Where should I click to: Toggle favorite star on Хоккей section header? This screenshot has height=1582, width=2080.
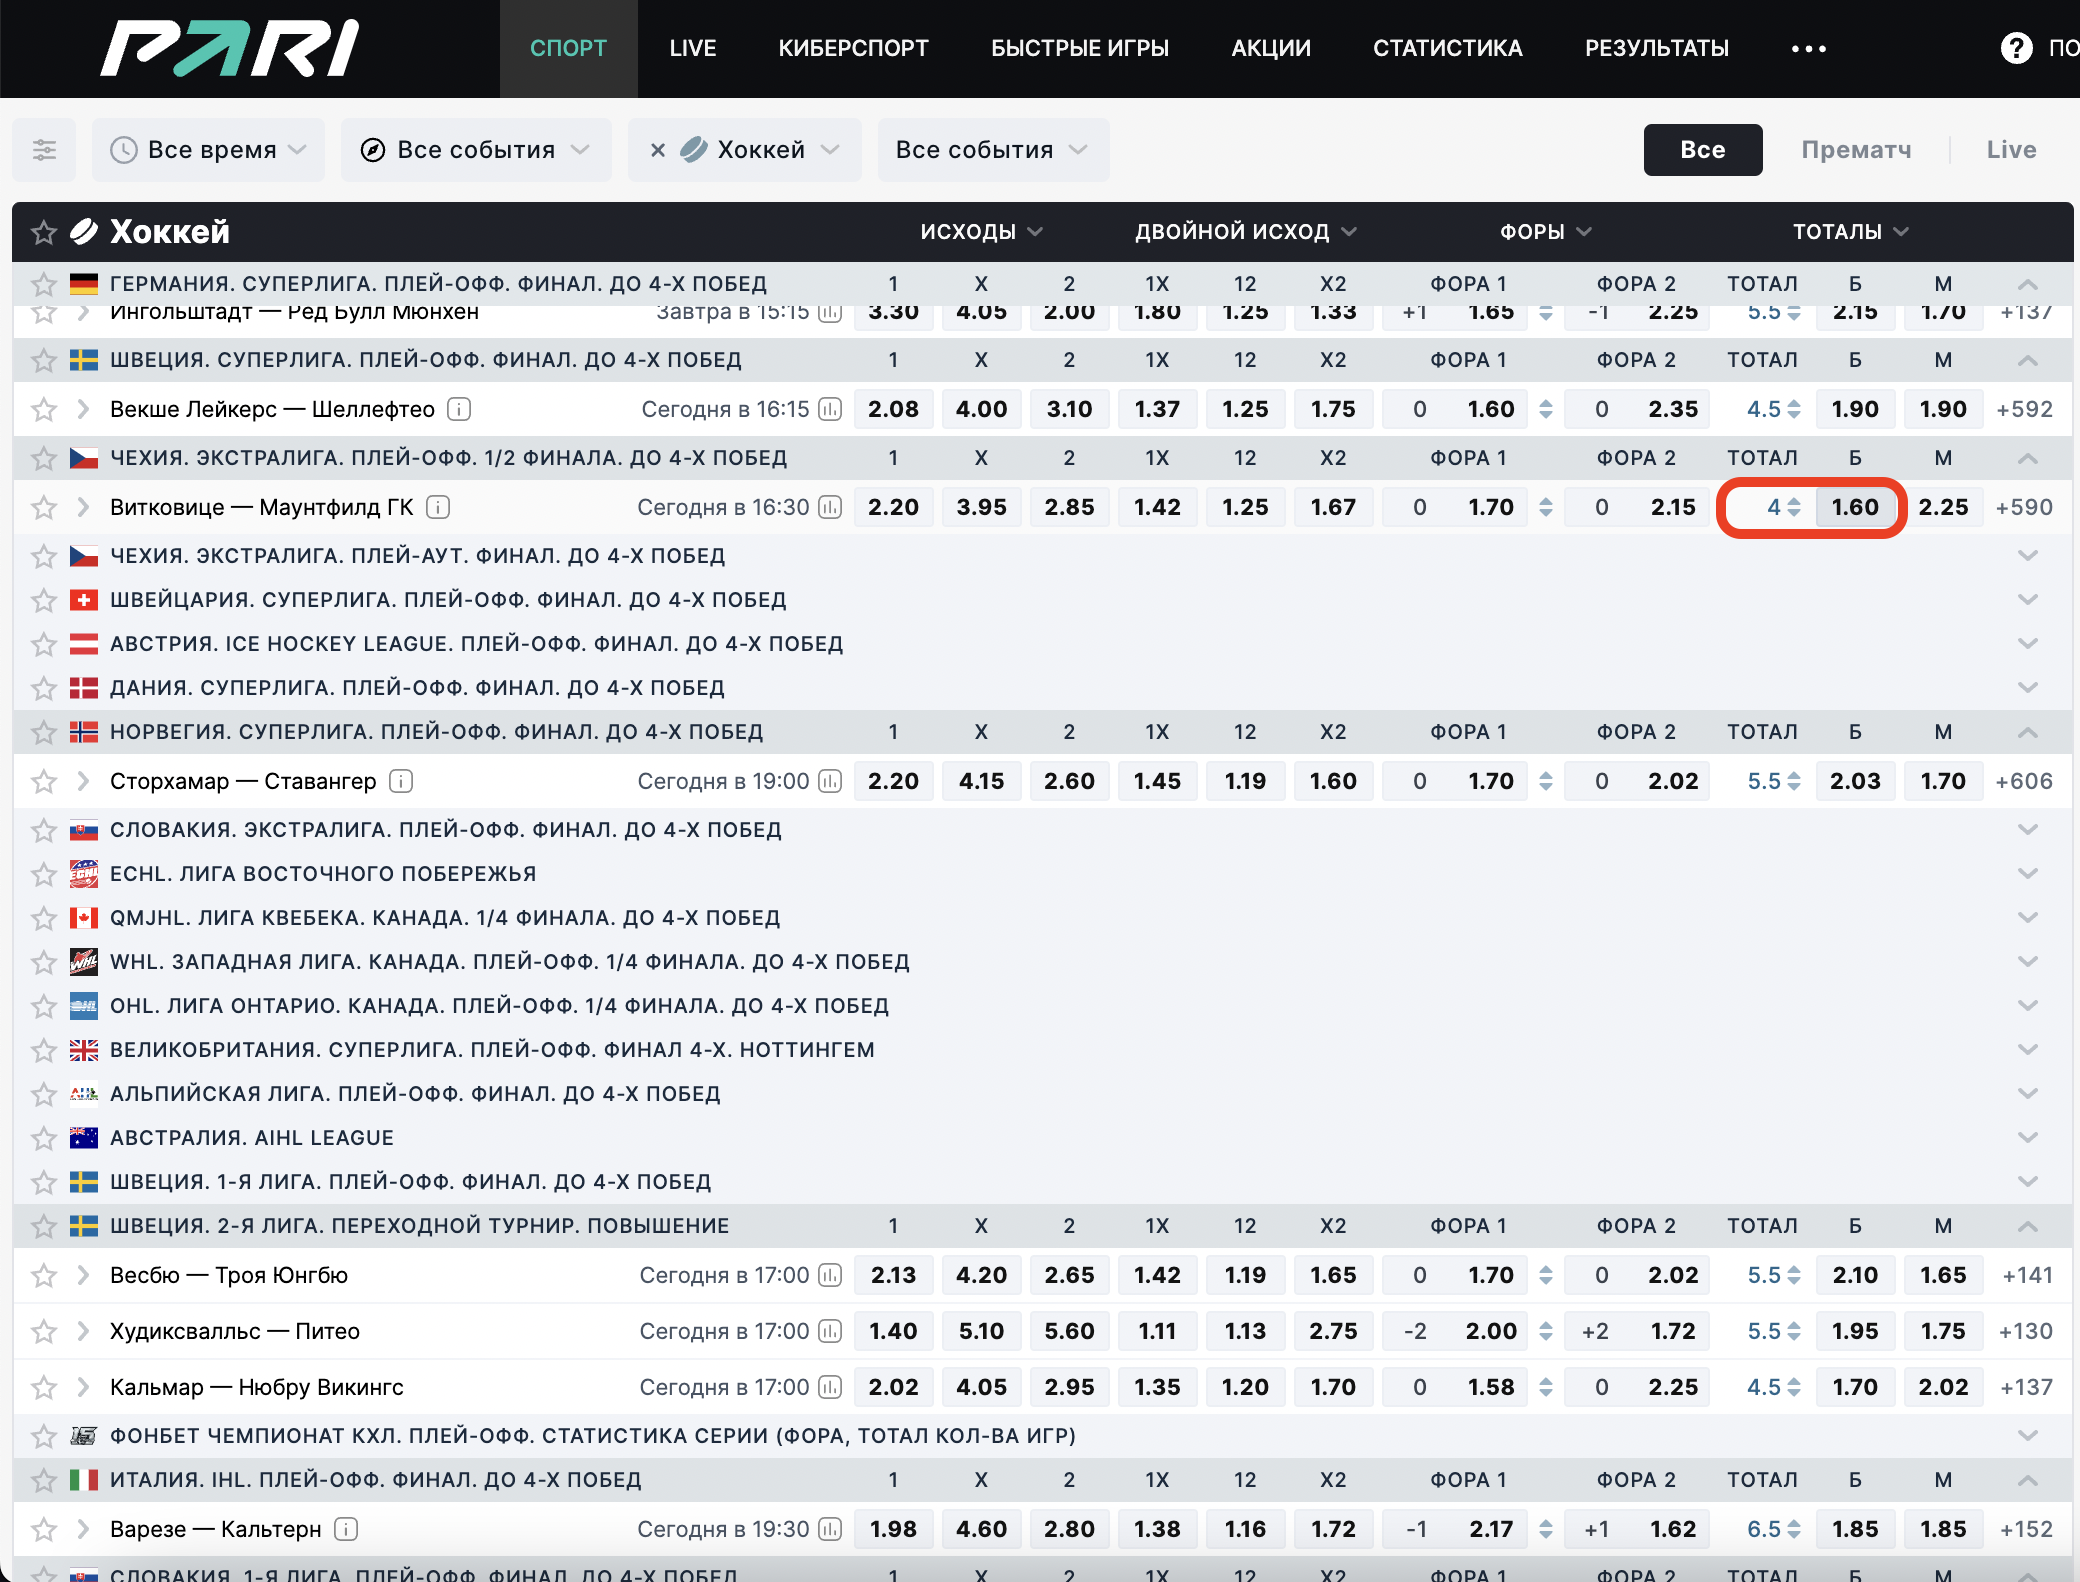point(43,231)
